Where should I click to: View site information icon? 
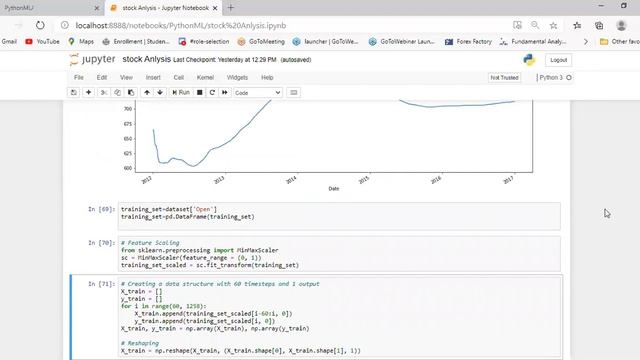tap(65, 25)
